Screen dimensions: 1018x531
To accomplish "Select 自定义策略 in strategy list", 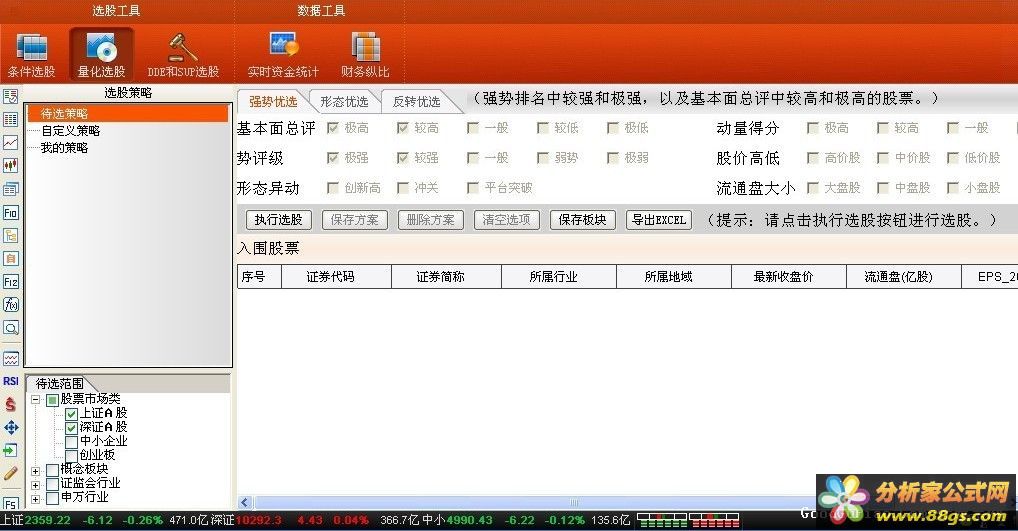I will (71, 130).
